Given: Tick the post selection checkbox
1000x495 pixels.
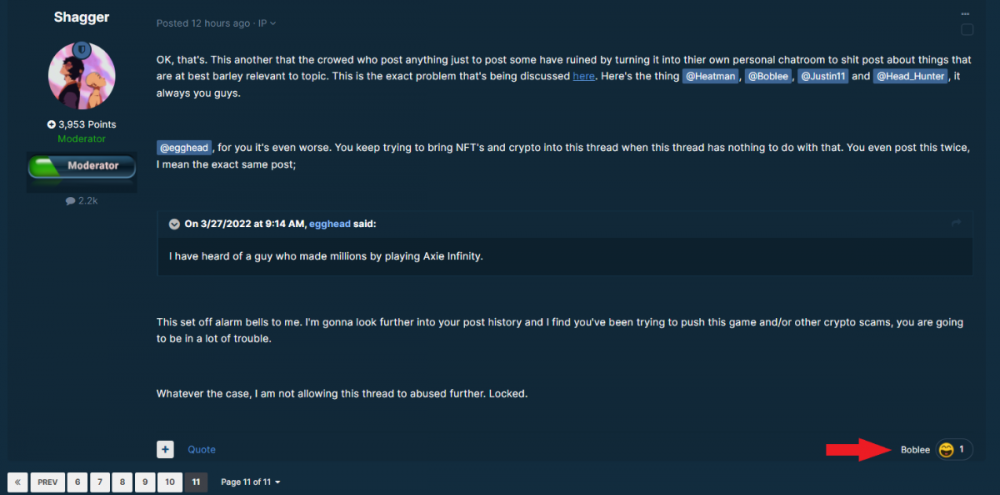Looking at the screenshot, I should tap(967, 29).
